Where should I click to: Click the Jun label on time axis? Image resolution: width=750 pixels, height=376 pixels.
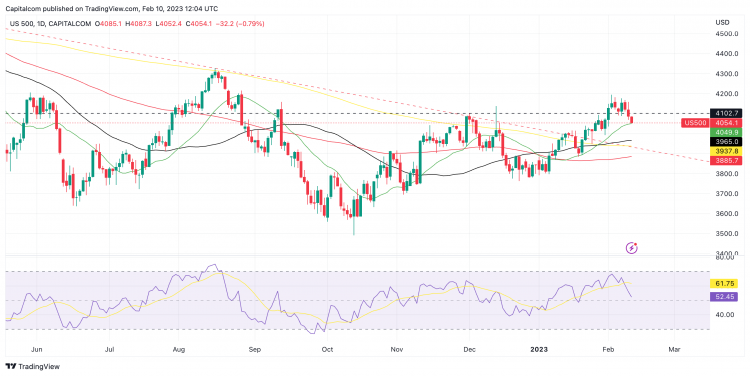[36, 349]
